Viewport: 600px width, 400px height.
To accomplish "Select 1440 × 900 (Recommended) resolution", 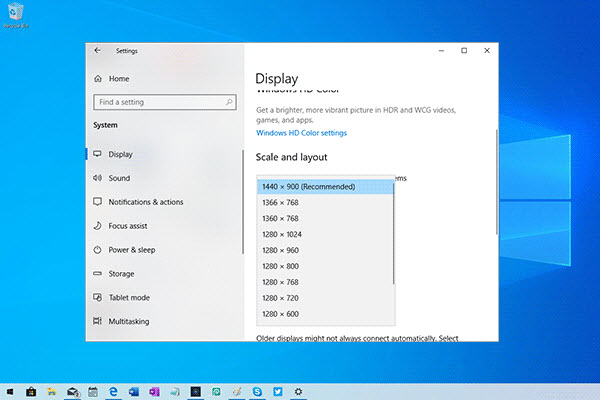I will coord(325,187).
